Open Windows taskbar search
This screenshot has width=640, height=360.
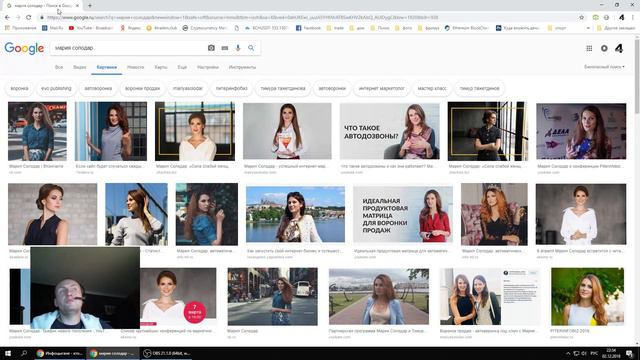(24, 353)
